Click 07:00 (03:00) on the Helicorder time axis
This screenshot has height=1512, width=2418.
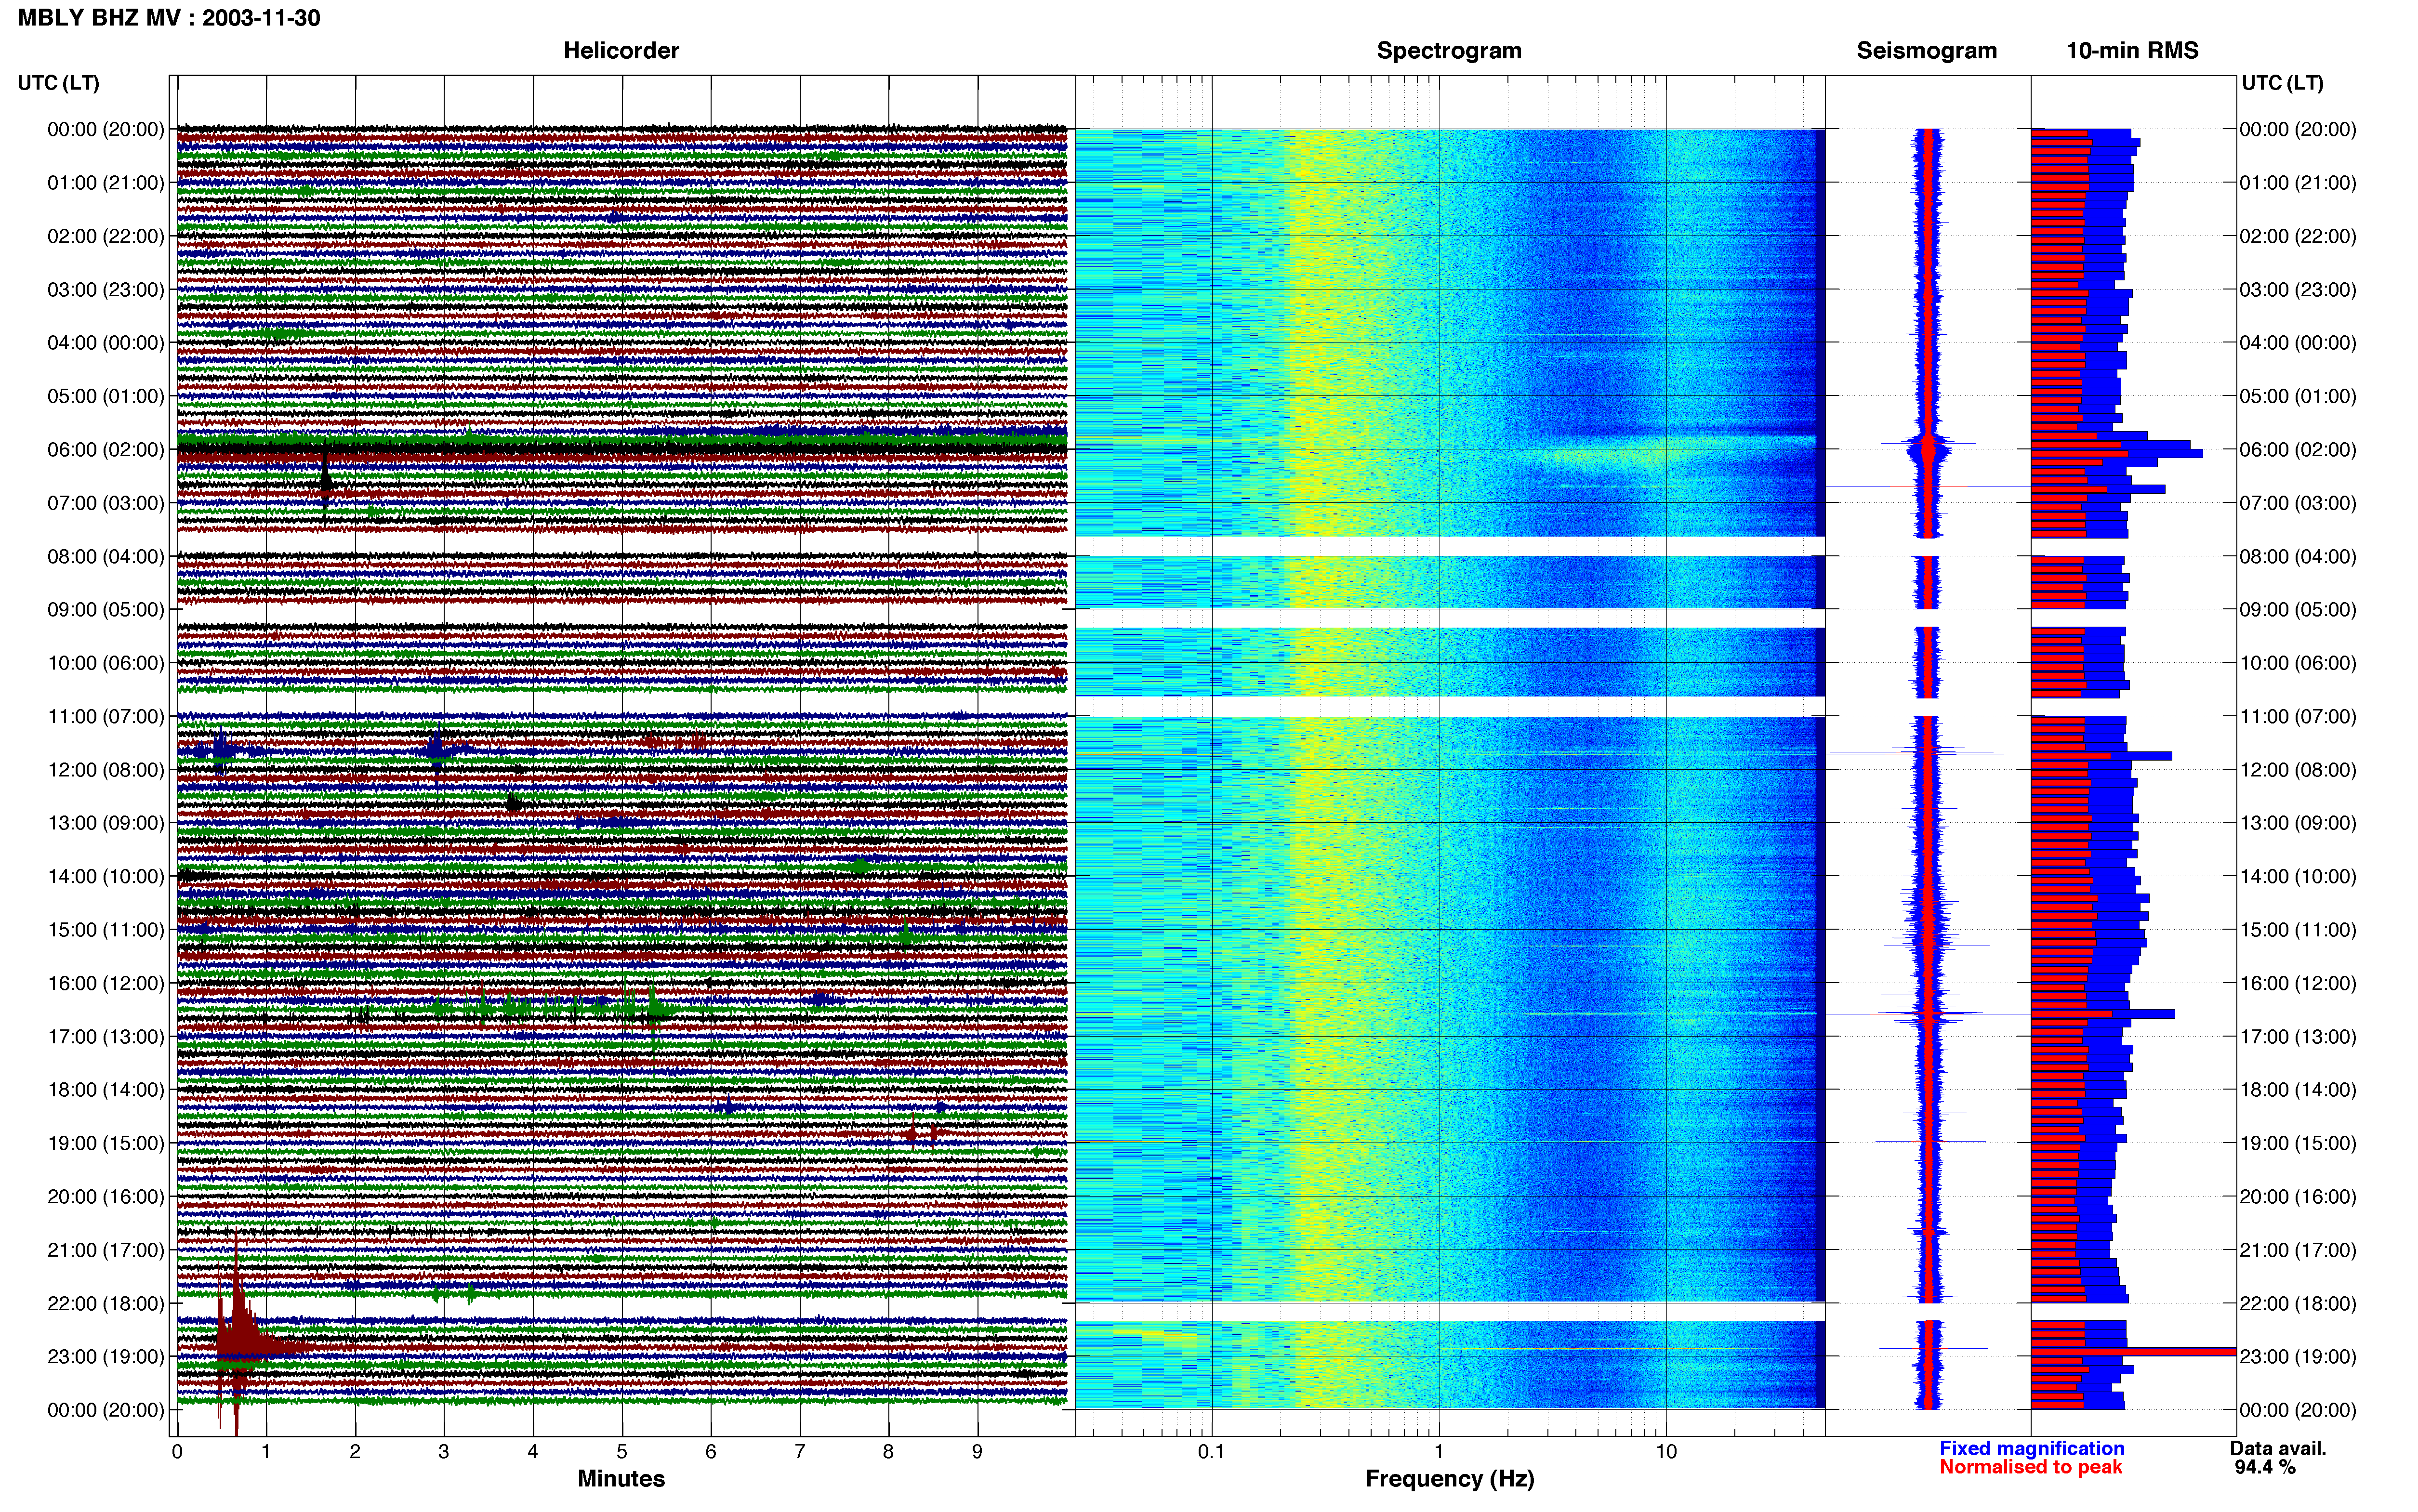(106, 503)
